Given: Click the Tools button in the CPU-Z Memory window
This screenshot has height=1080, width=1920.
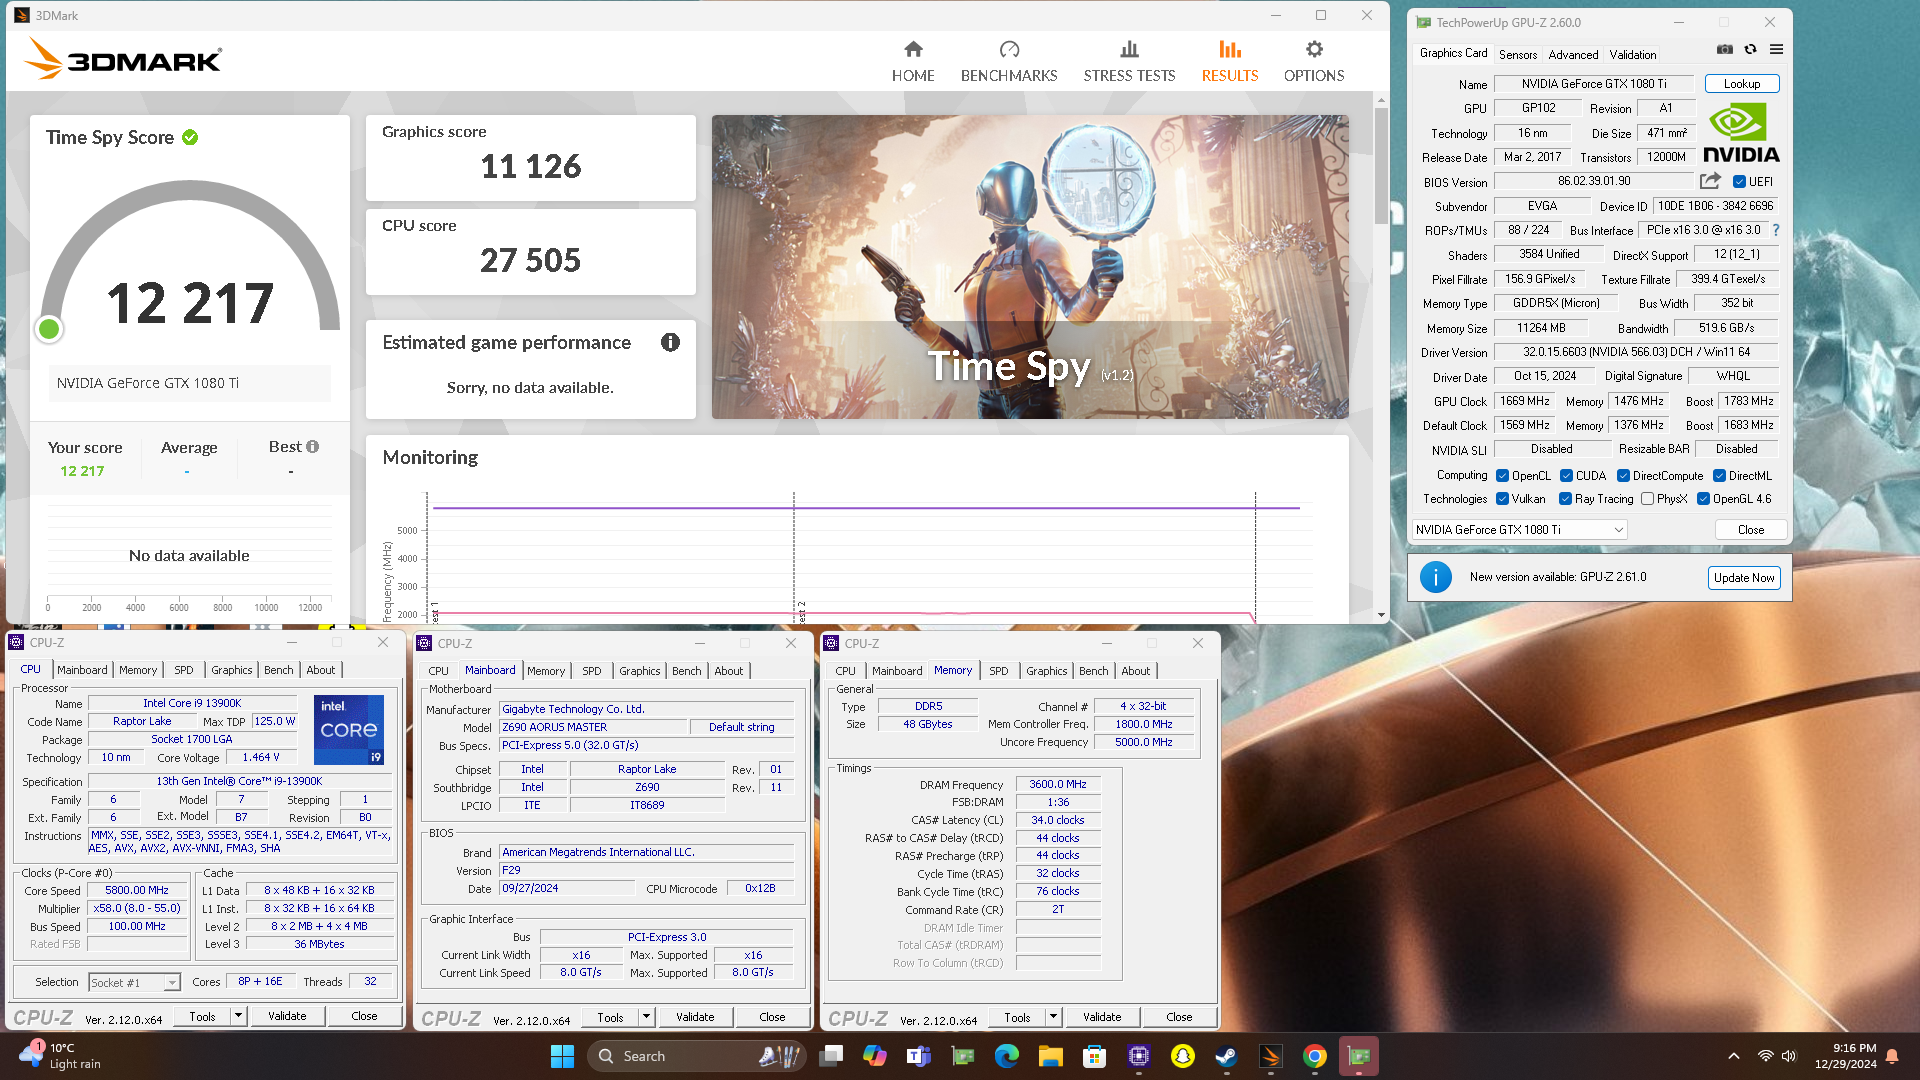Looking at the screenshot, I should pos(1017,1017).
